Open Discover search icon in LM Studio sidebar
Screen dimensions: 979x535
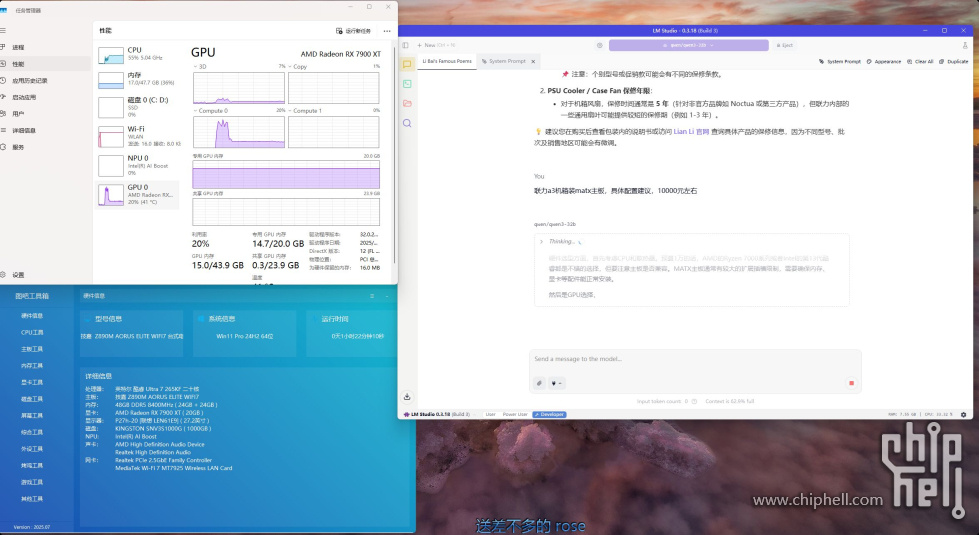(x=407, y=123)
